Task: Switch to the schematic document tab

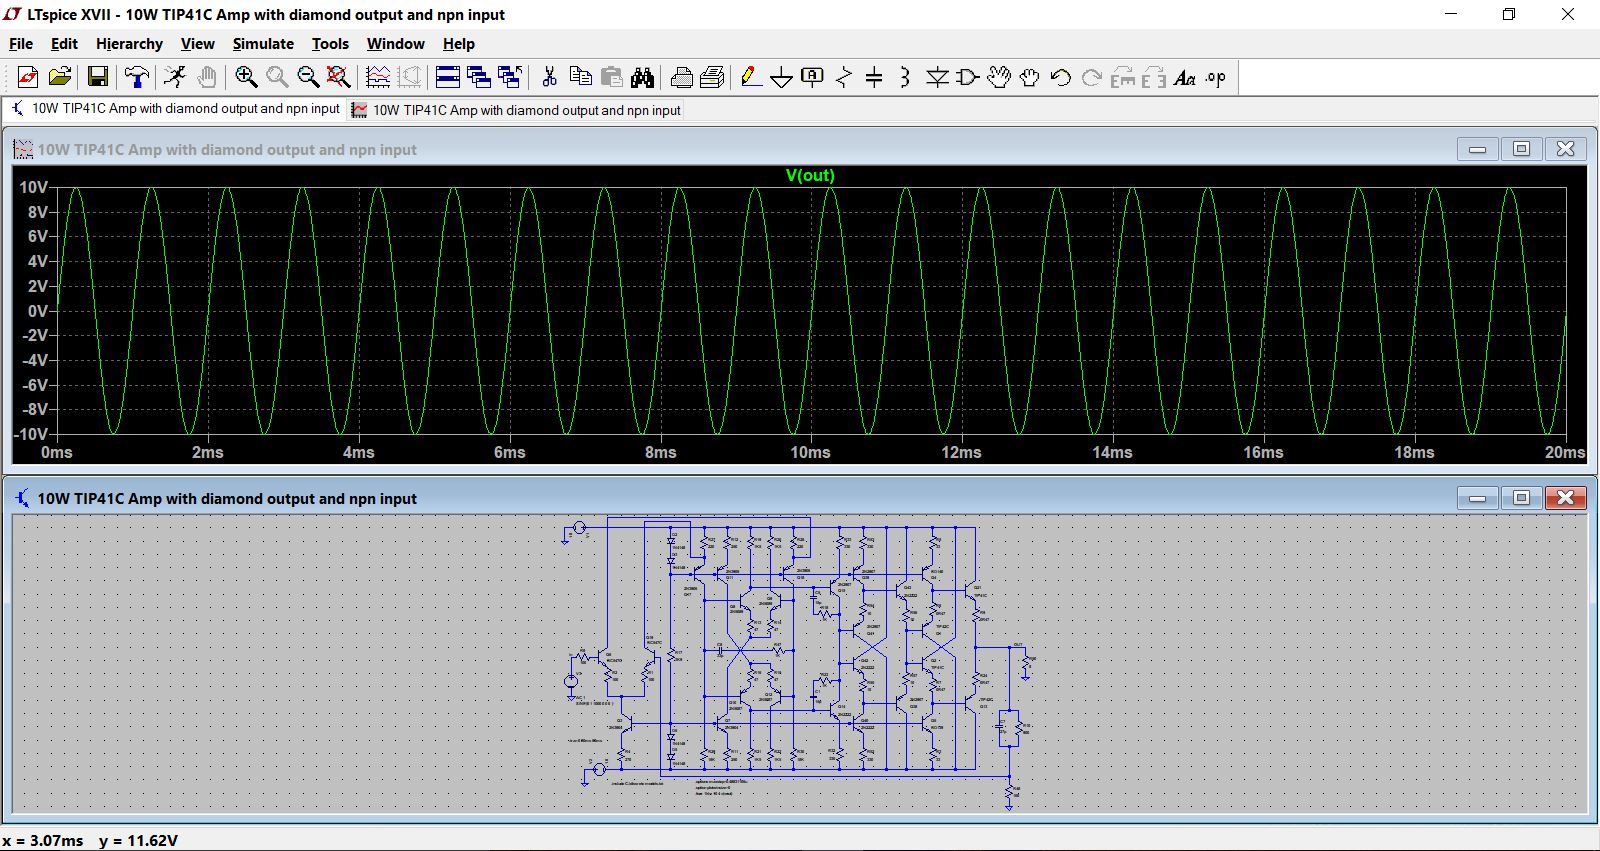Action: [x=176, y=109]
